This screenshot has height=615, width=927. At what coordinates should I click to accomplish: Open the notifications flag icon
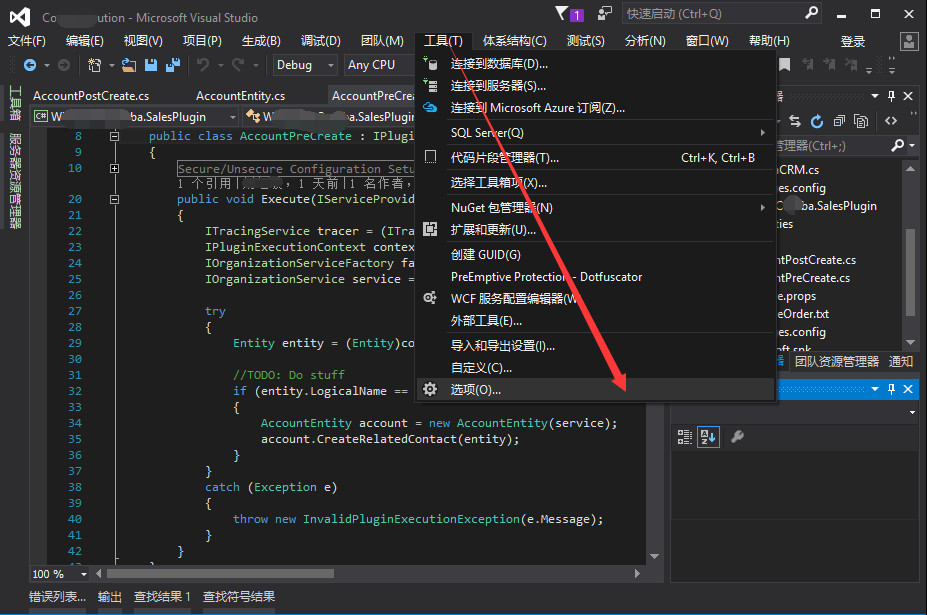click(x=562, y=13)
